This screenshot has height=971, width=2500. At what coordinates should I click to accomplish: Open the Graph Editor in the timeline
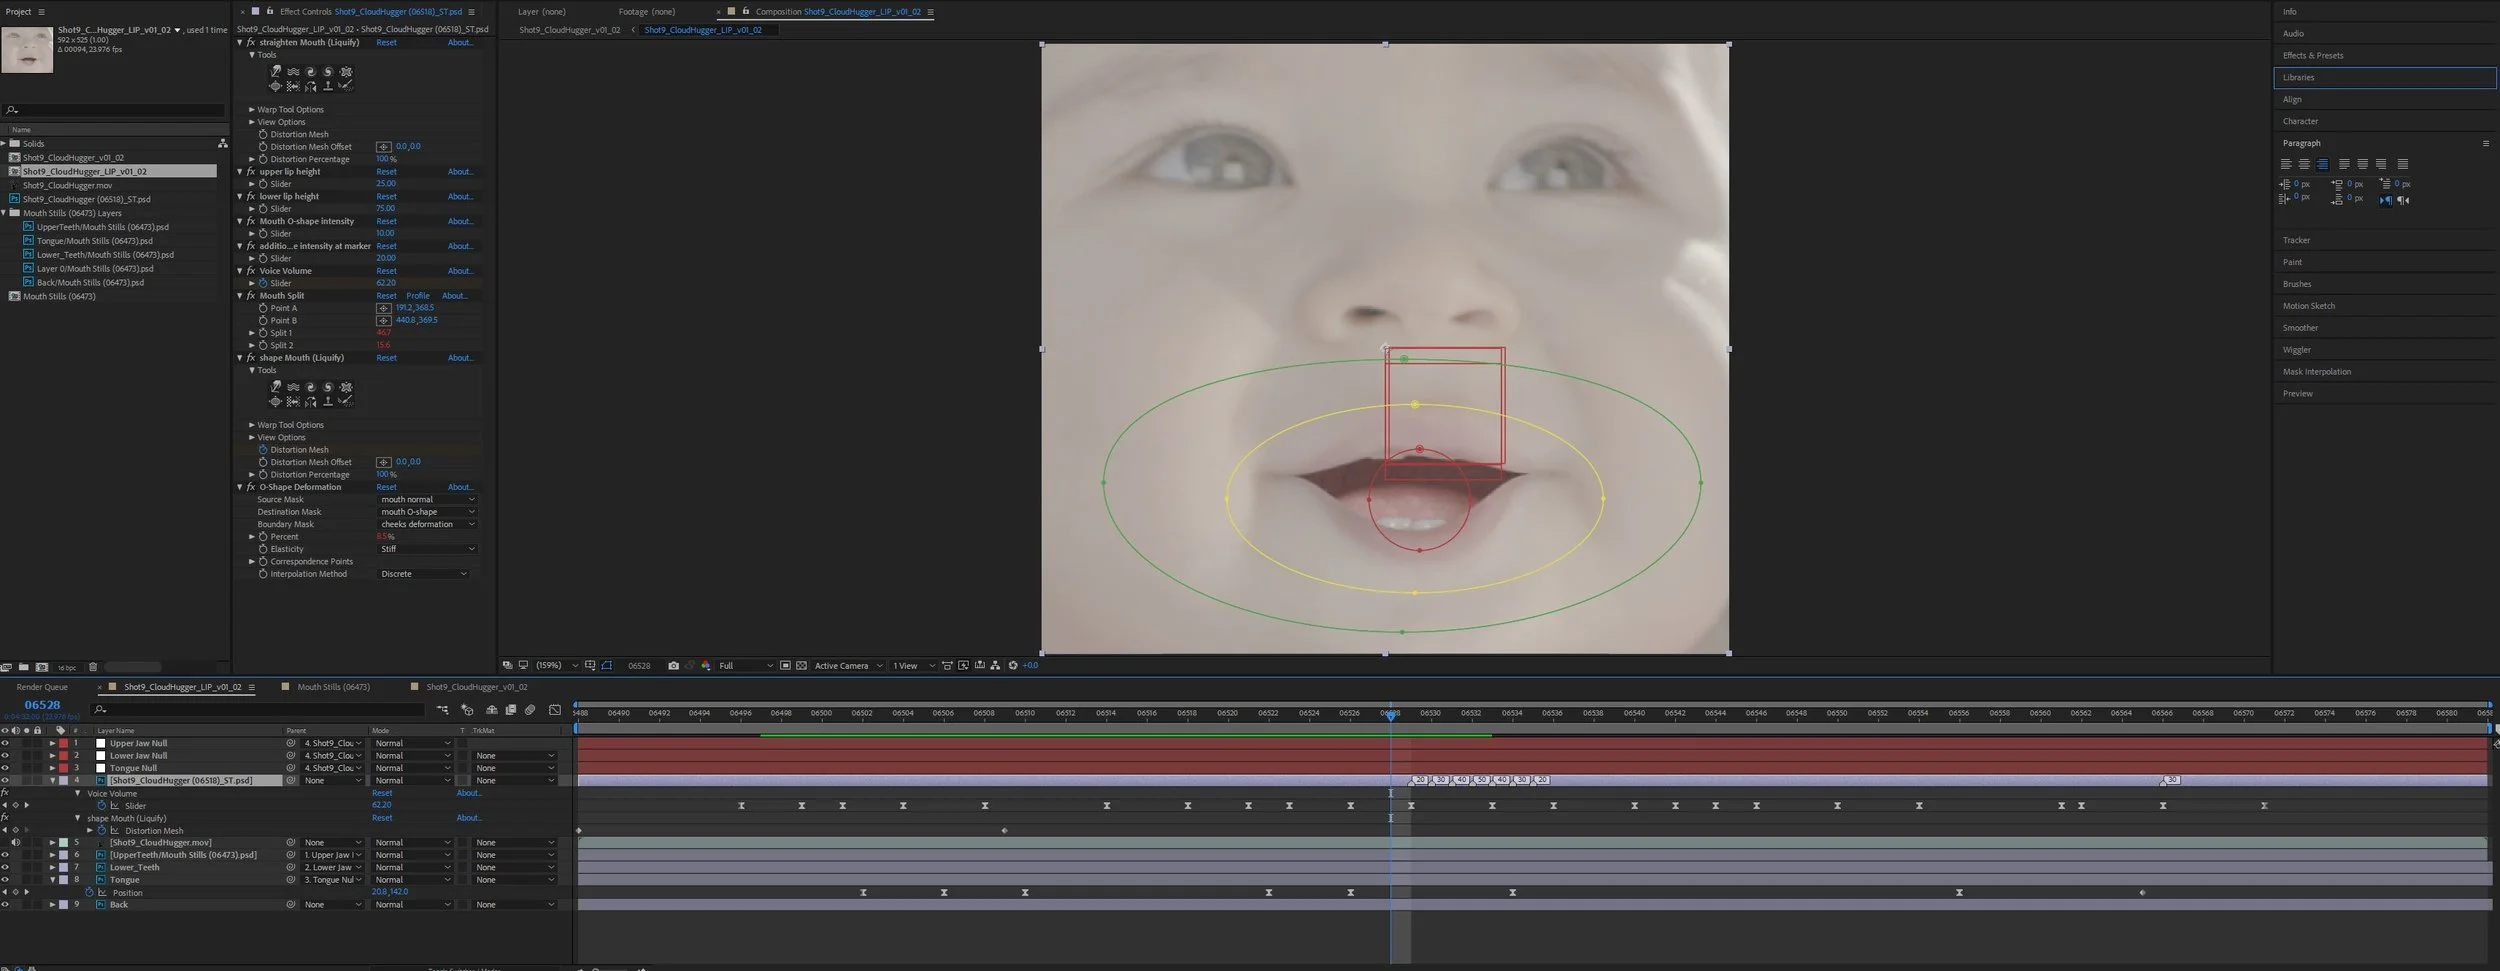click(x=556, y=710)
